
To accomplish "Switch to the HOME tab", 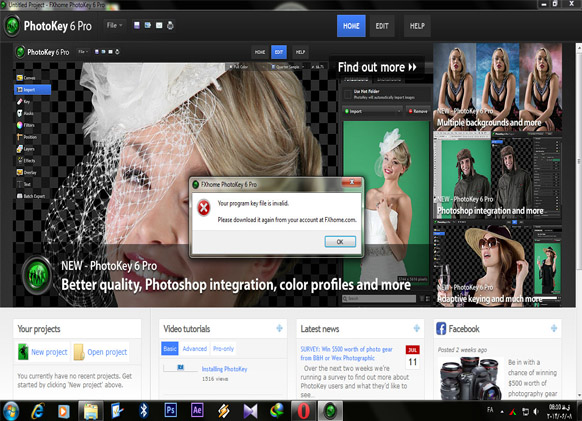I will [351, 26].
